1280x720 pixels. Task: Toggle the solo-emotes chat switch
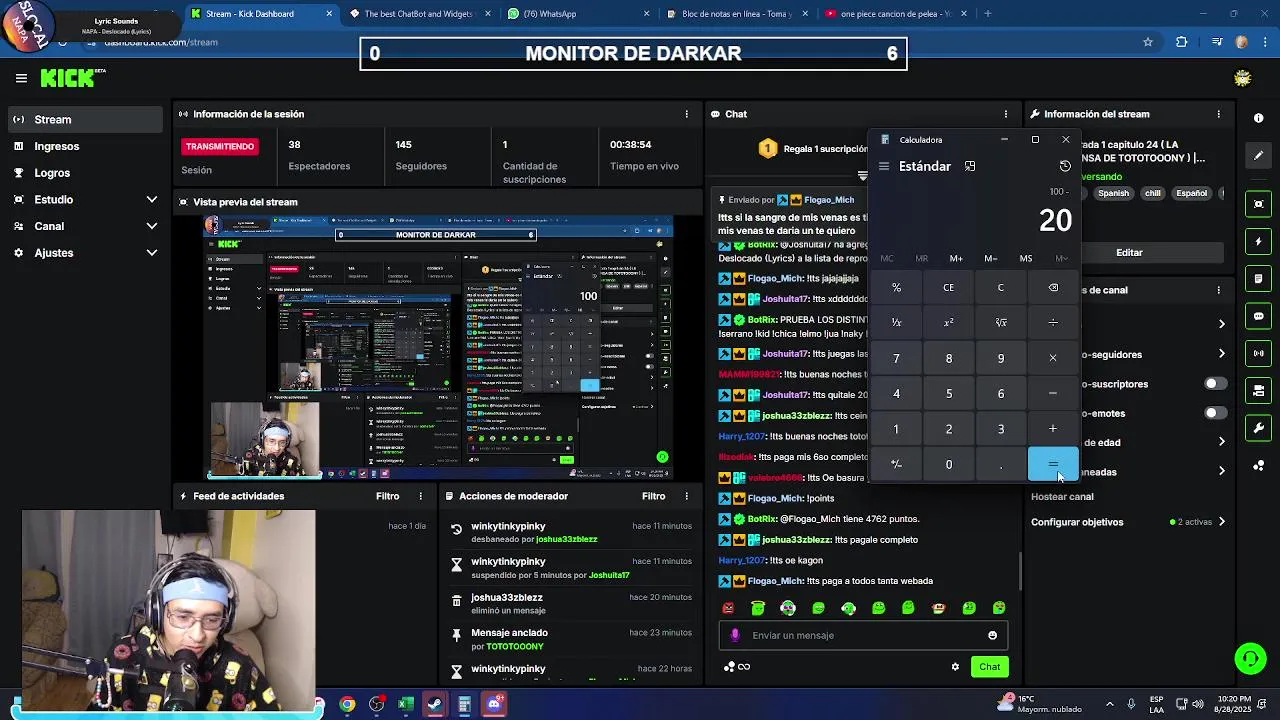pyautogui.click(x=1215, y=413)
